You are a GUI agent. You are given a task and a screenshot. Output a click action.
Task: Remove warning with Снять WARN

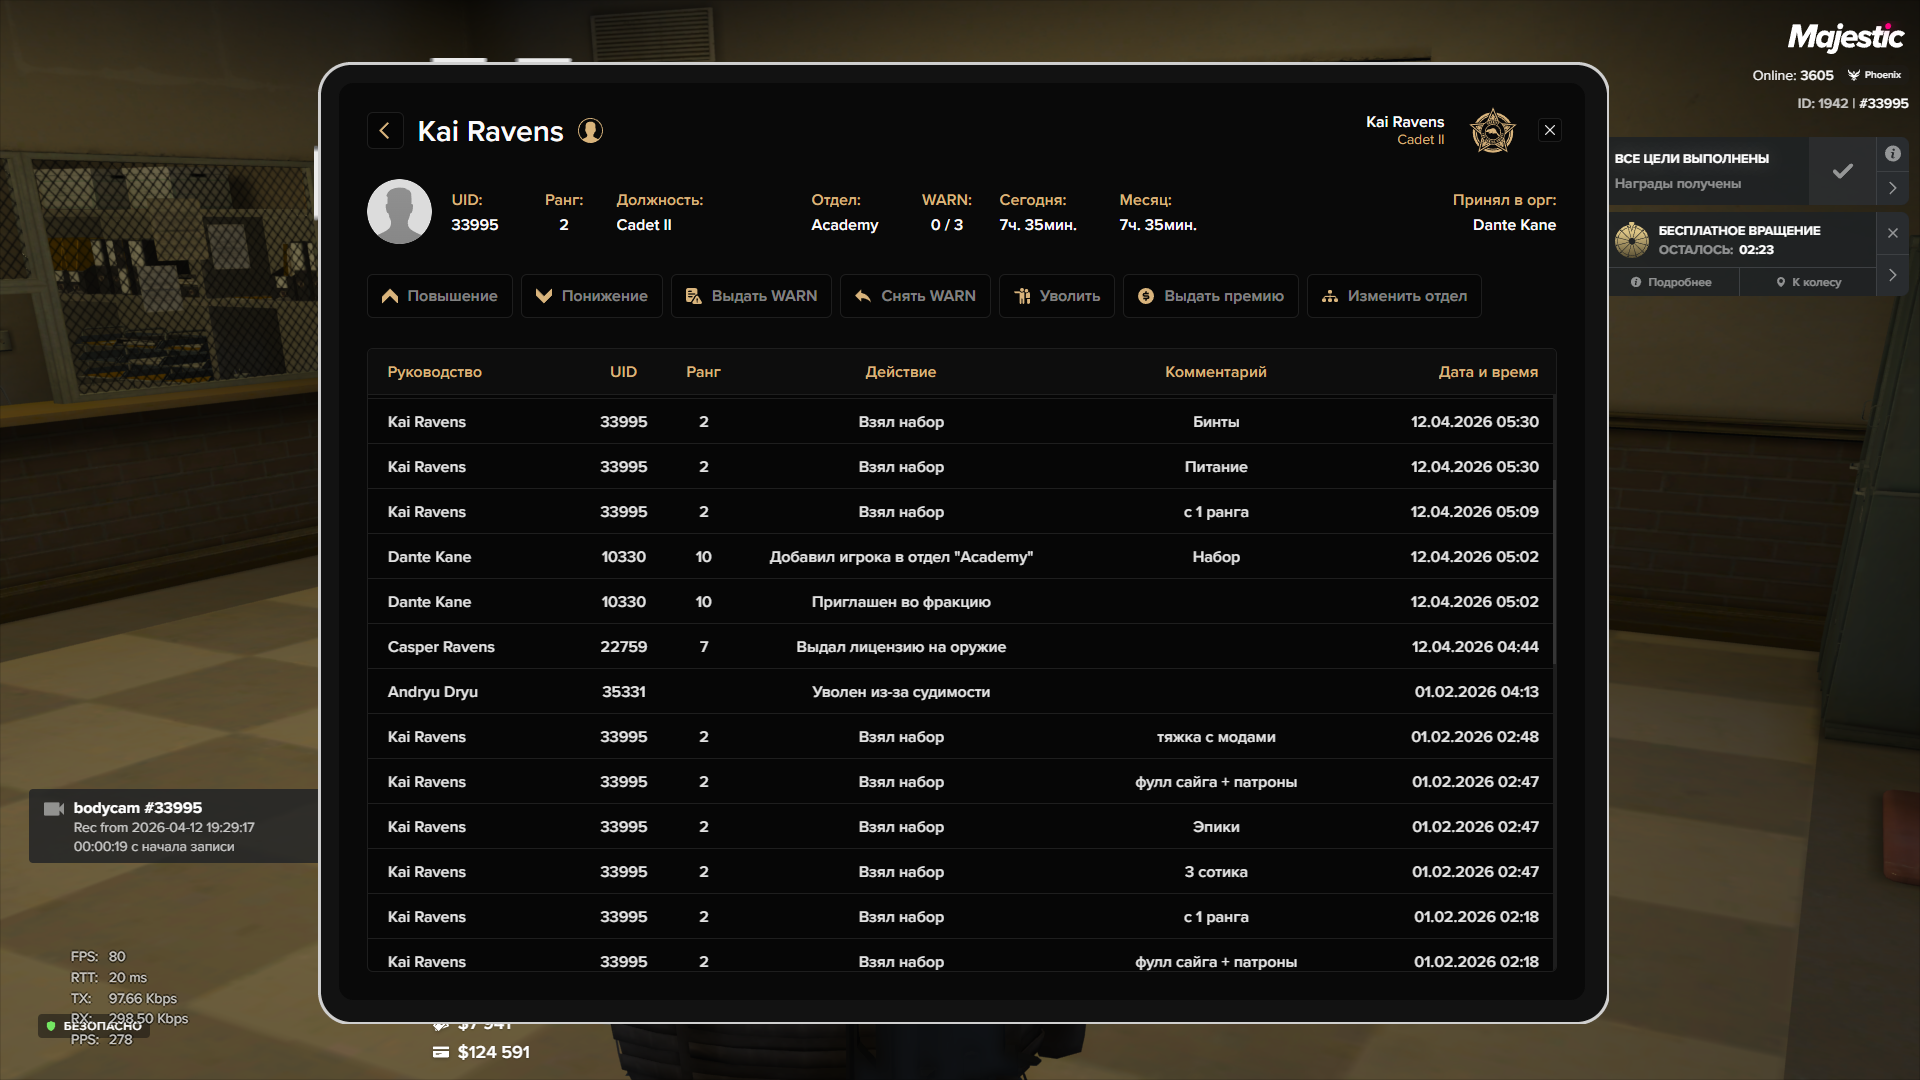click(915, 296)
